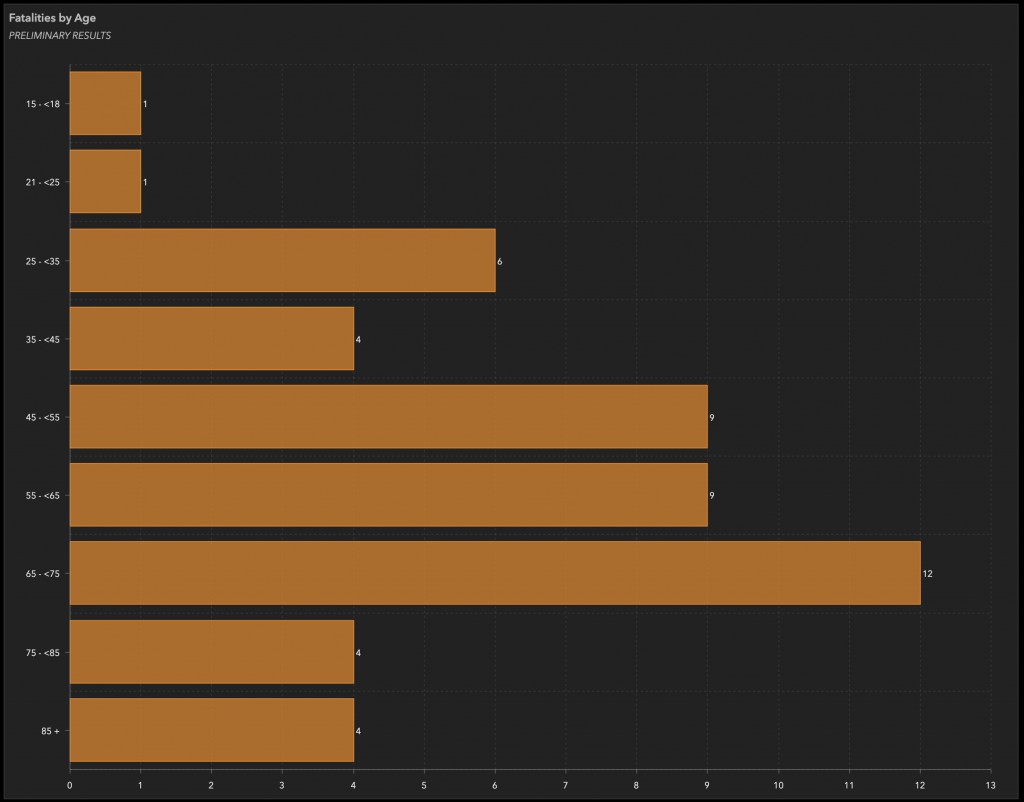
Task: Select the 35 - <45 age group bar
Action: pyautogui.click(x=211, y=339)
